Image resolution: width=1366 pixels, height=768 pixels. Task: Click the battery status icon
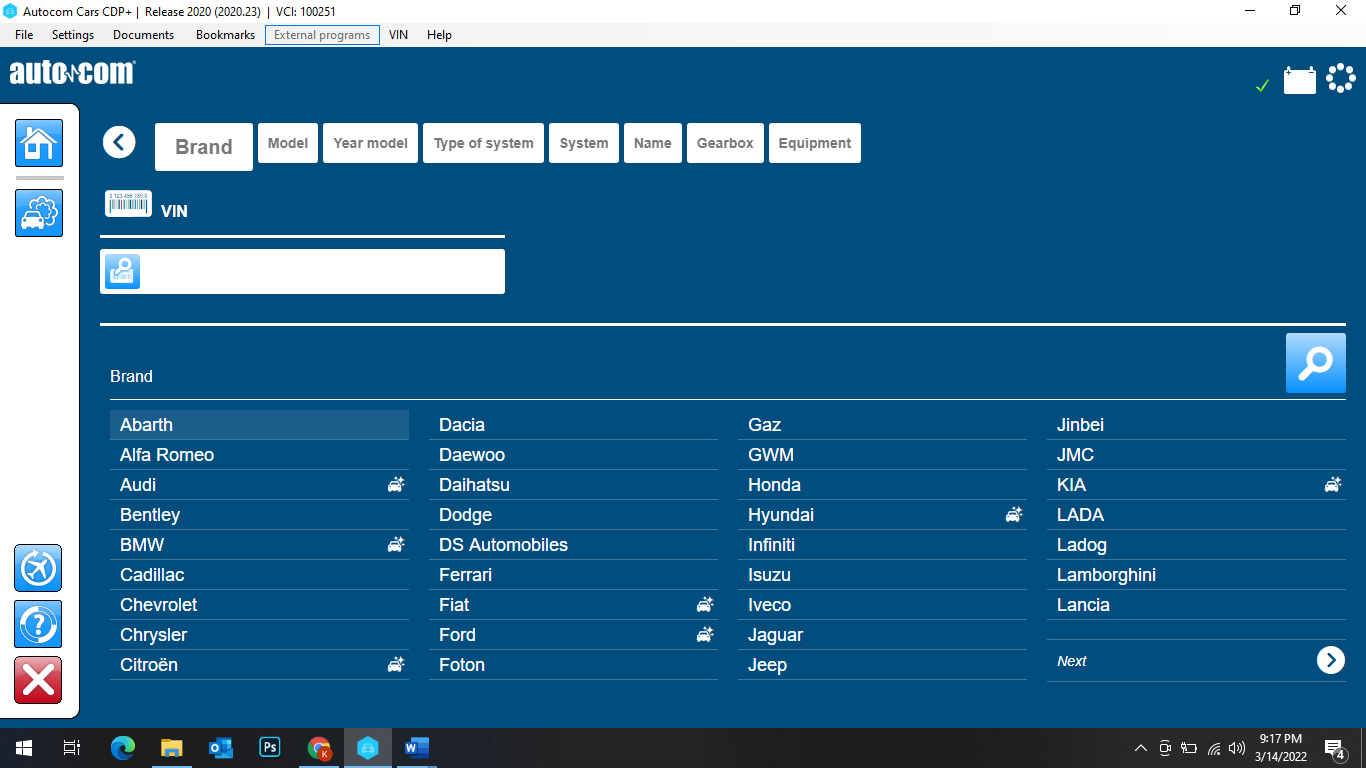point(1299,80)
